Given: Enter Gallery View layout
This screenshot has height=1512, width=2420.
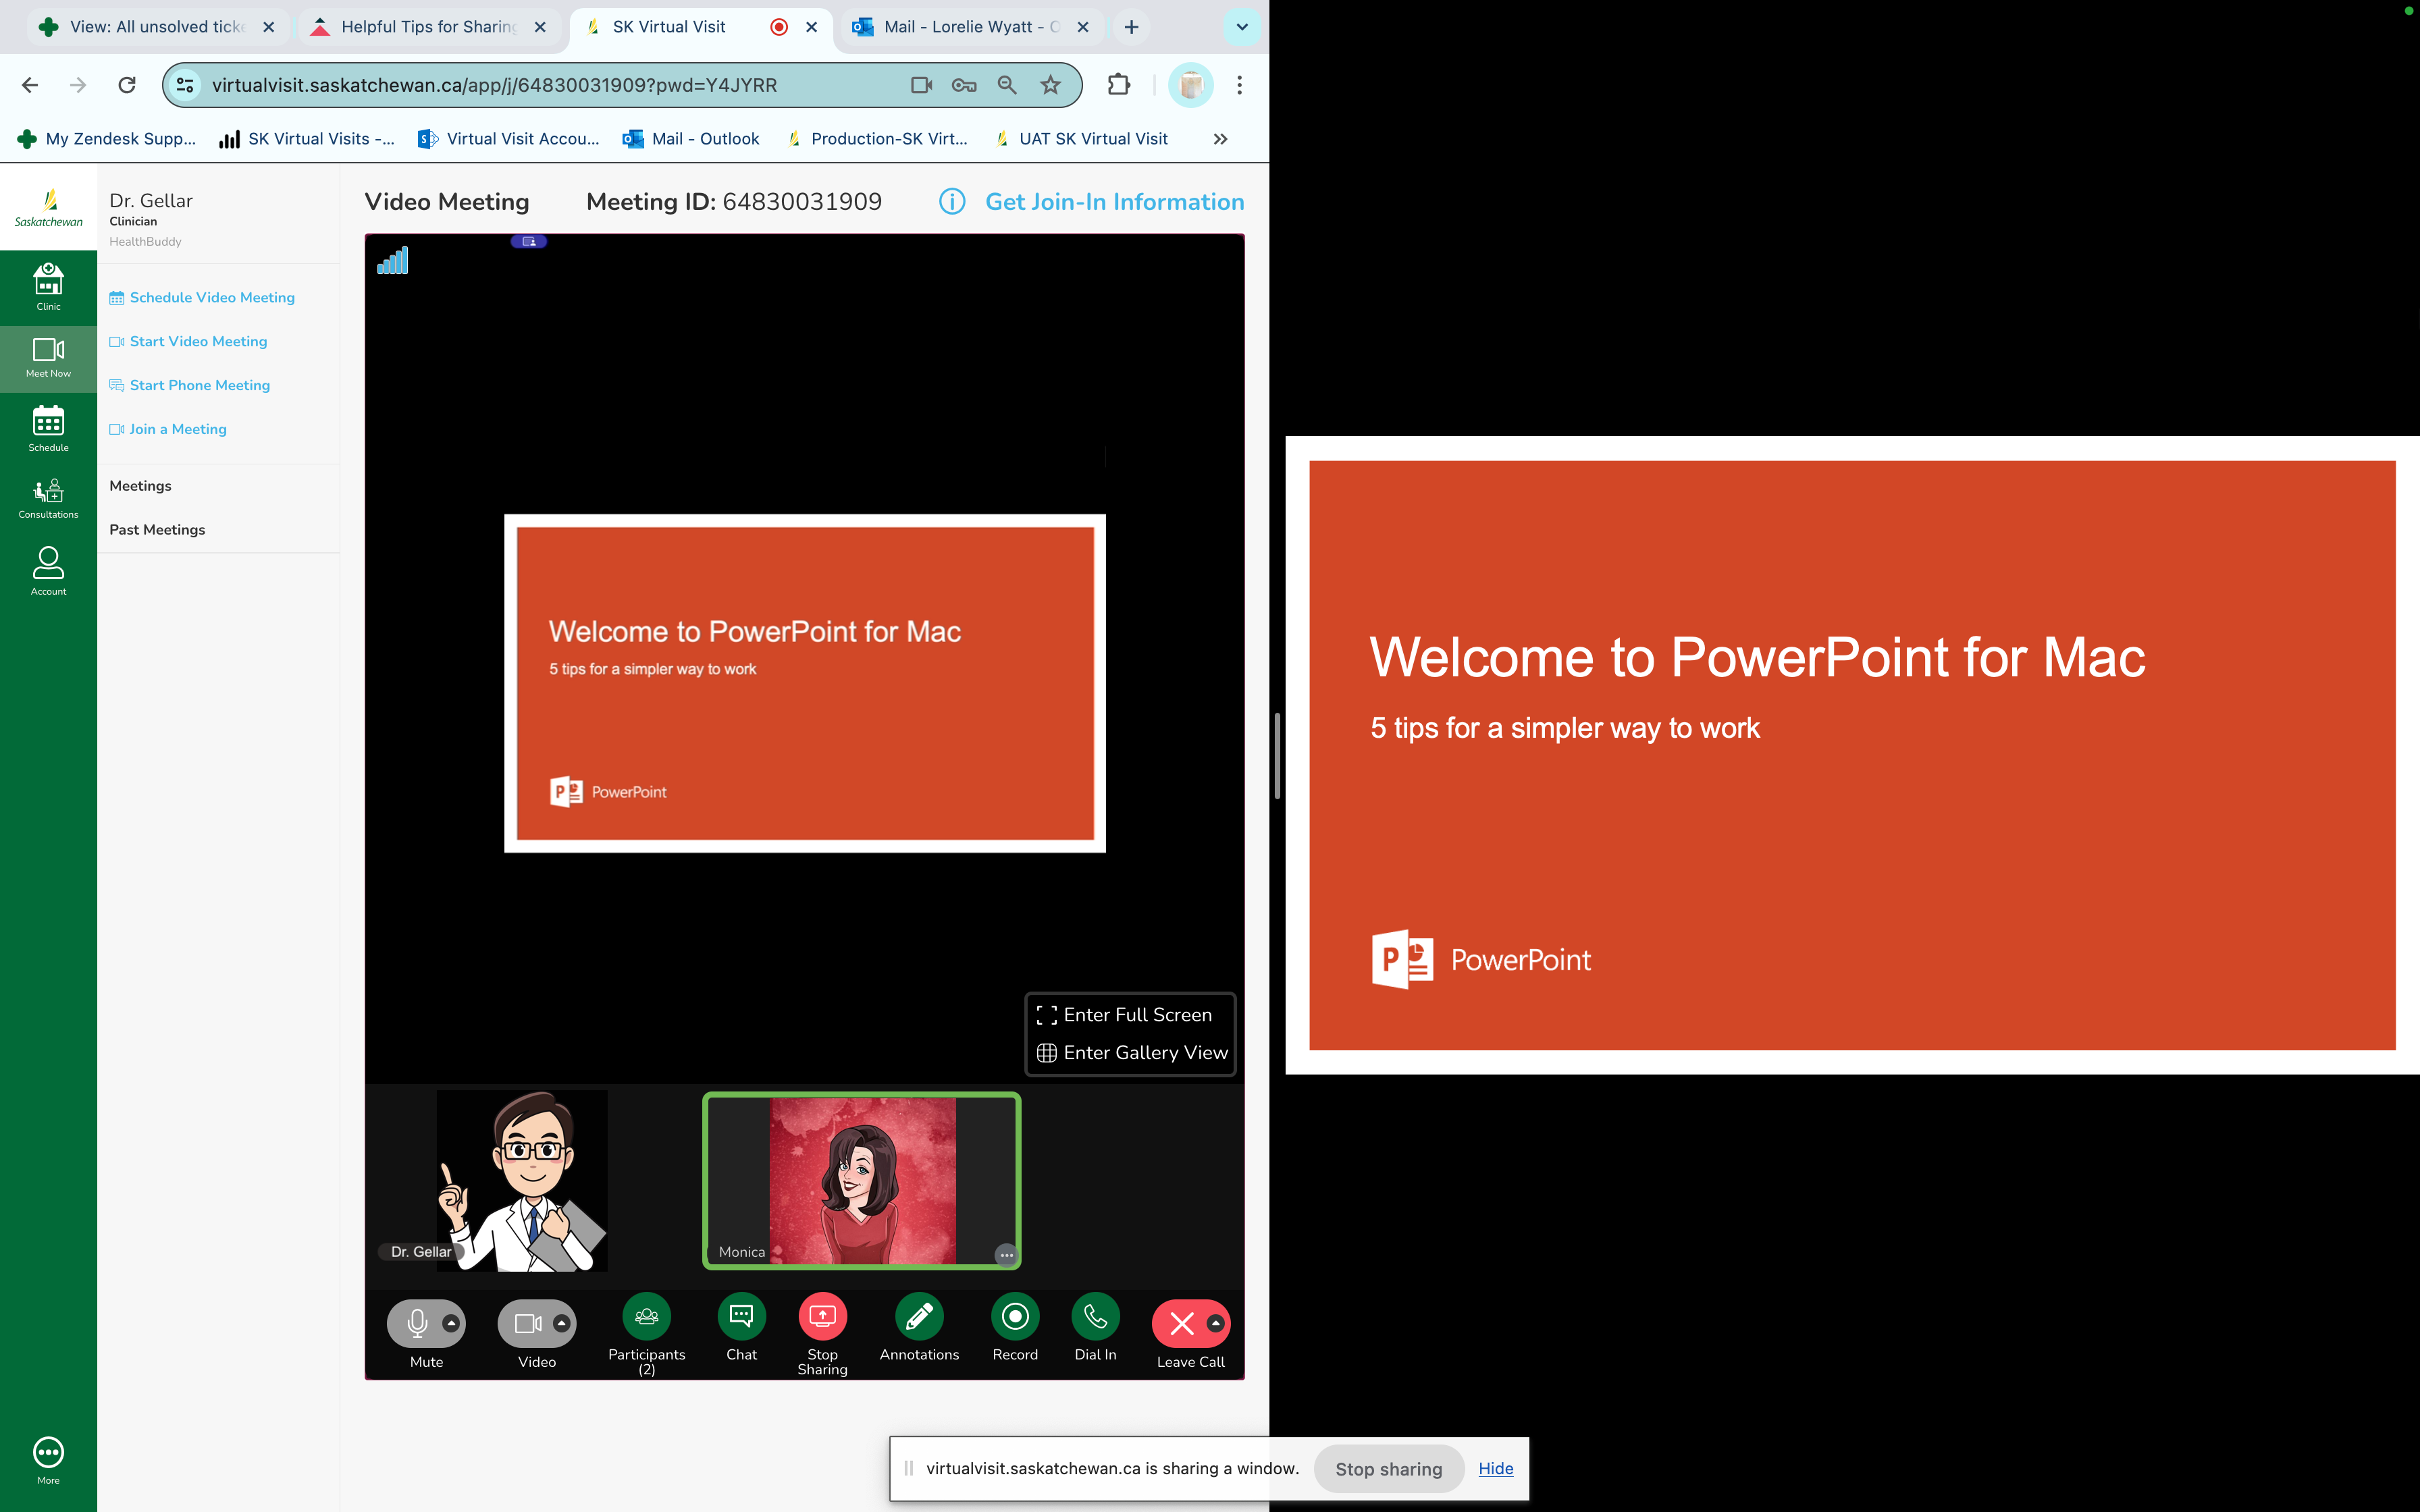Looking at the screenshot, I should coord(1129,1052).
